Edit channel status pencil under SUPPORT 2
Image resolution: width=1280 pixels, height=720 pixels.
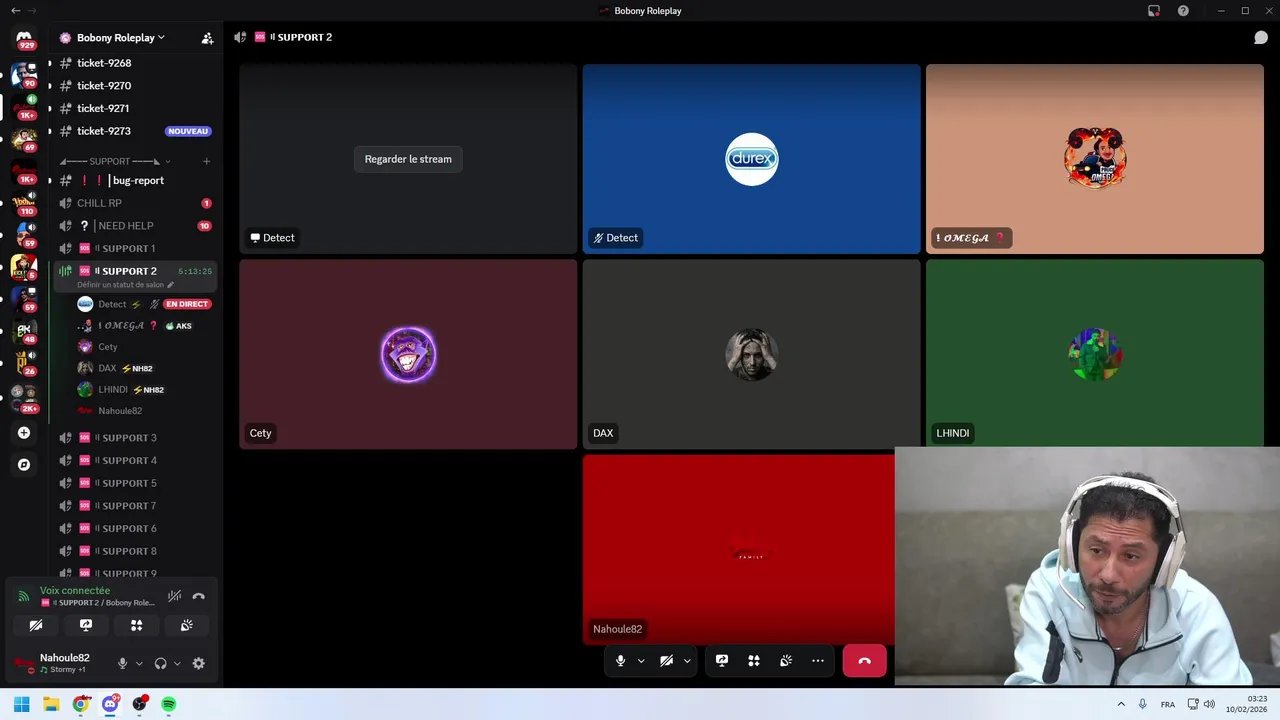[170, 285]
